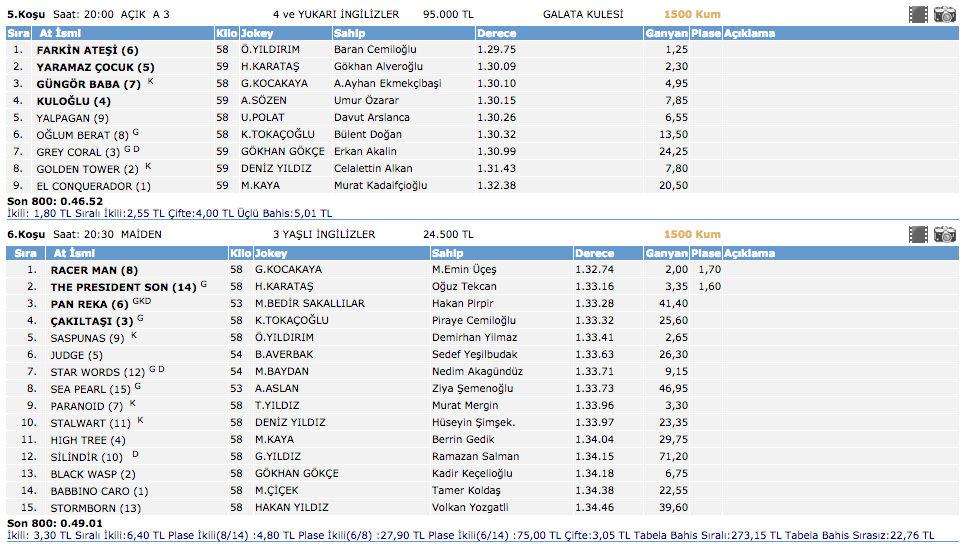This screenshot has height=544, width=980.
Task: Play the race 6 video film icon
Action: pos(918,234)
